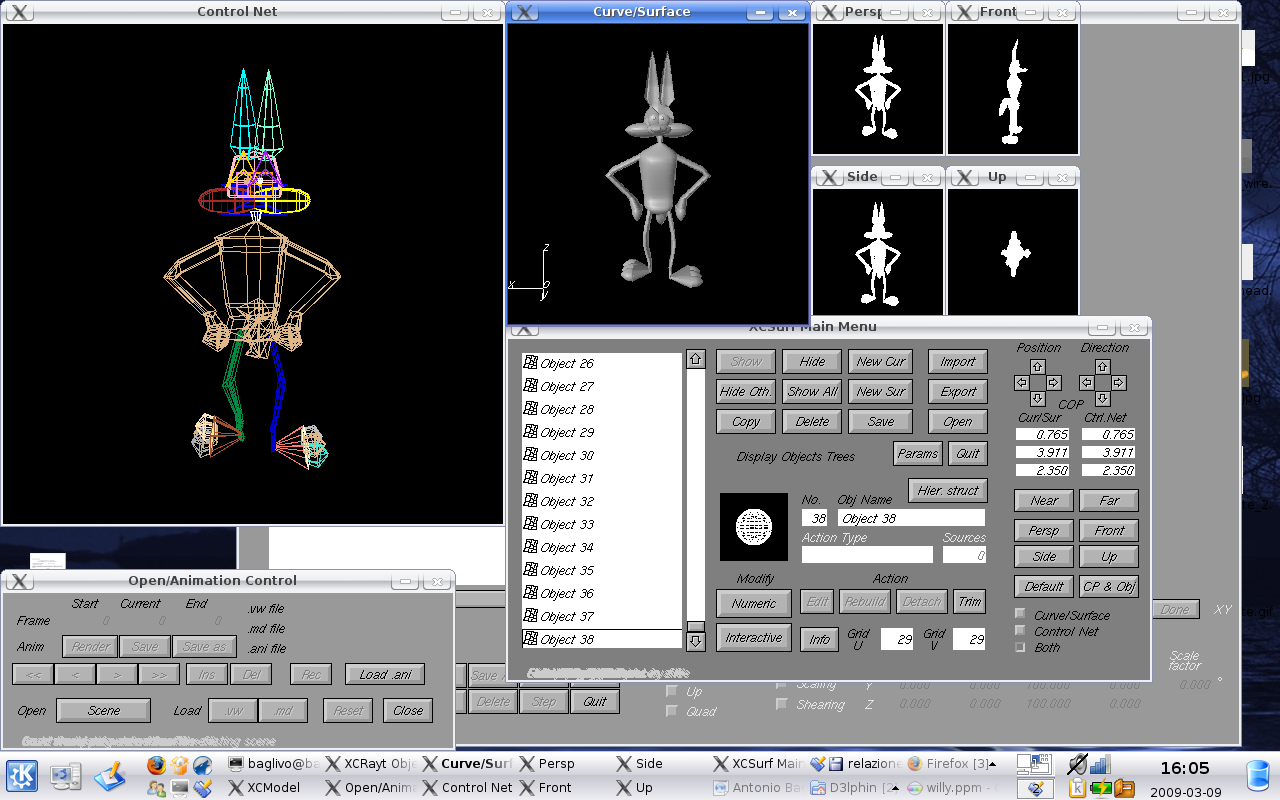Click the Hide button in XCSurf menu
The height and width of the screenshot is (800, 1280).
(812, 362)
